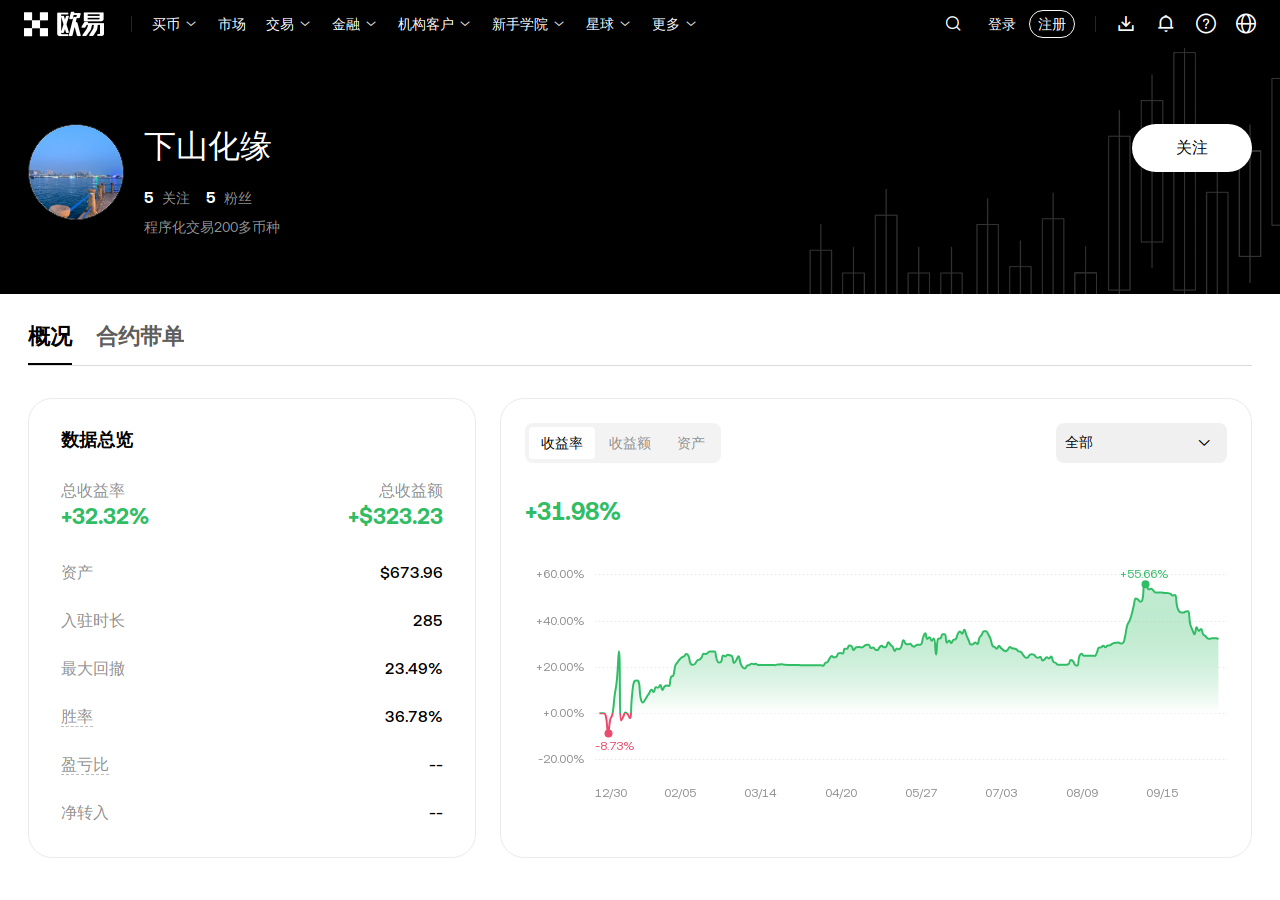Click the -8.73% low point marker
Screen dimensions: 1280x900
(608, 733)
